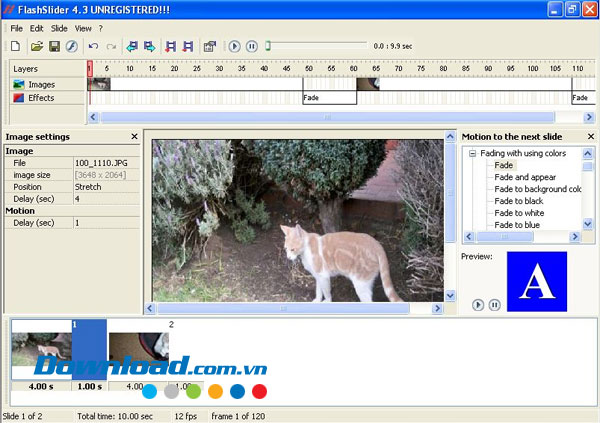Click the move slide right toolbar icon

149,46
